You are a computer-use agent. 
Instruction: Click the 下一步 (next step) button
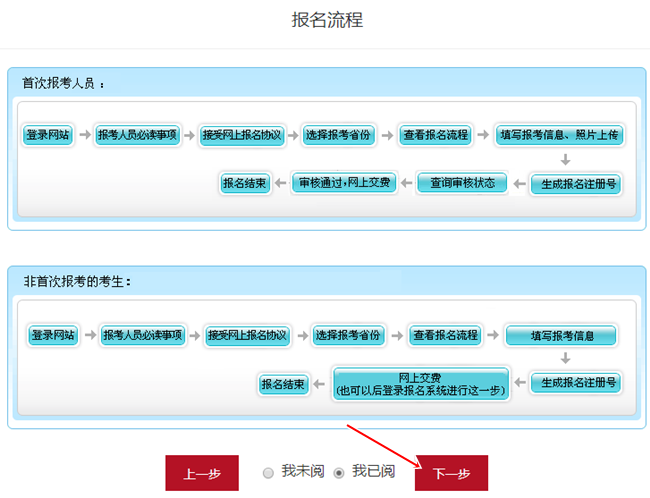451,473
